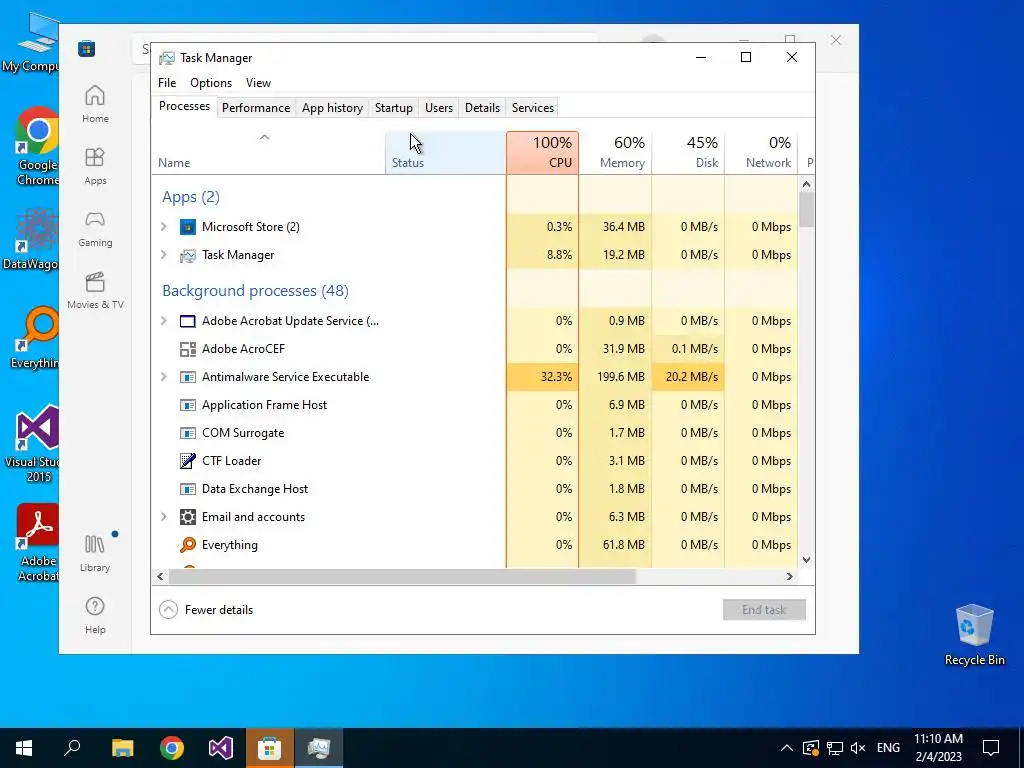Select the Google Chrome desktop shortcut
Screen dimensions: 1024x768
(37, 146)
